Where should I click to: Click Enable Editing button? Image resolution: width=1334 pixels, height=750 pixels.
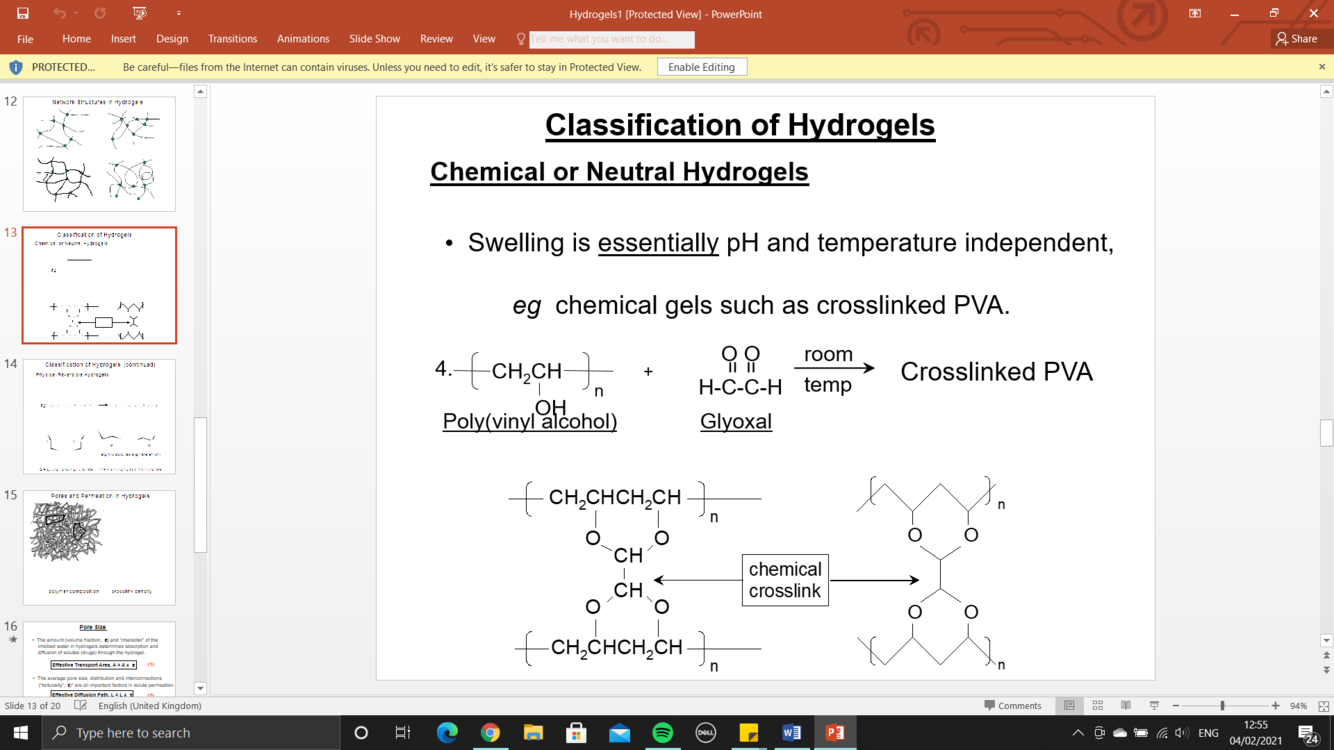tap(702, 67)
